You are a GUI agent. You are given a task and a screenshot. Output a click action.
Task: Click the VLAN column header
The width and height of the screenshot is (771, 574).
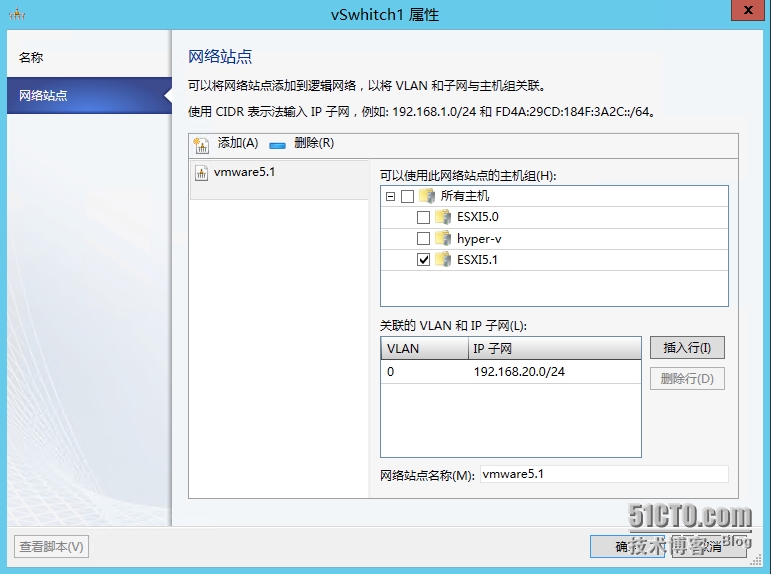(424, 349)
